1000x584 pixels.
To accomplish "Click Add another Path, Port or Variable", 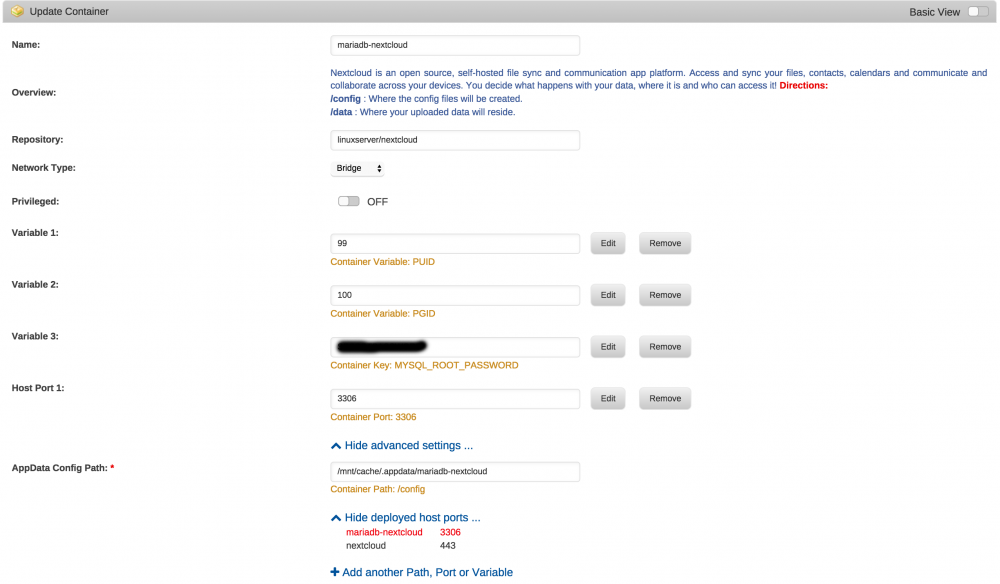I will point(427,573).
